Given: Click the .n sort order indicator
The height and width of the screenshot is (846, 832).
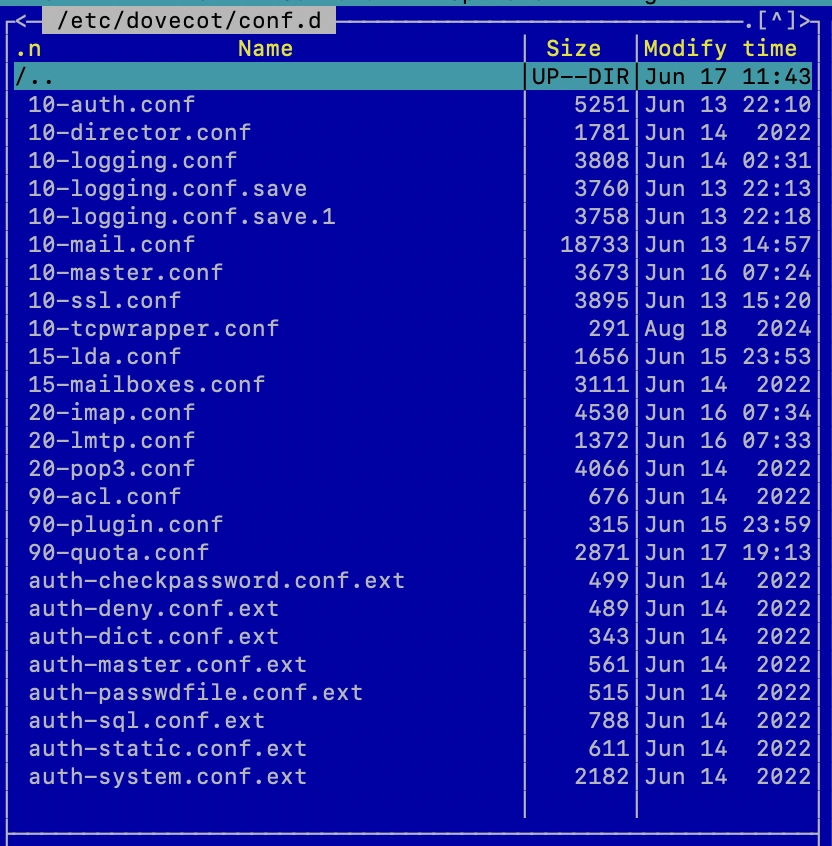Looking at the screenshot, I should (x=29, y=48).
